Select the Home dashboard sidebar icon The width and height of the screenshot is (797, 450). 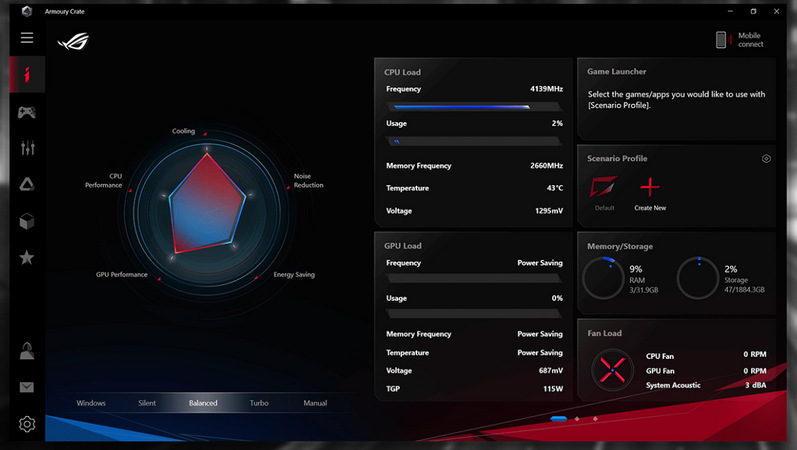coord(27,75)
